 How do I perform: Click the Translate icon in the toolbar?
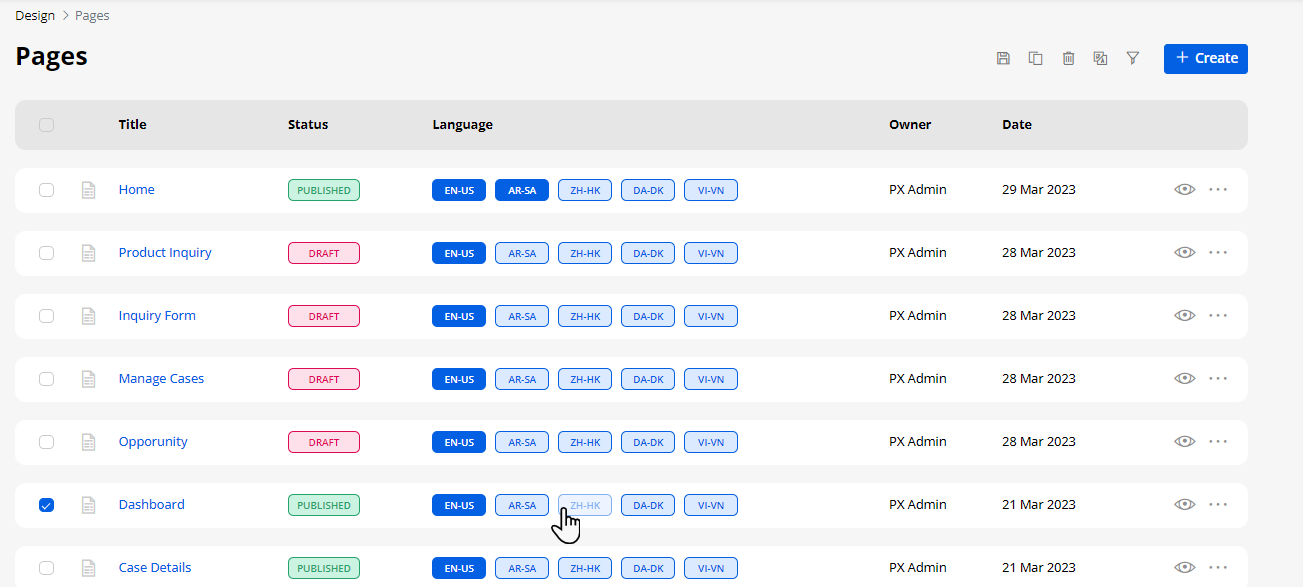pyautogui.click(x=1100, y=59)
